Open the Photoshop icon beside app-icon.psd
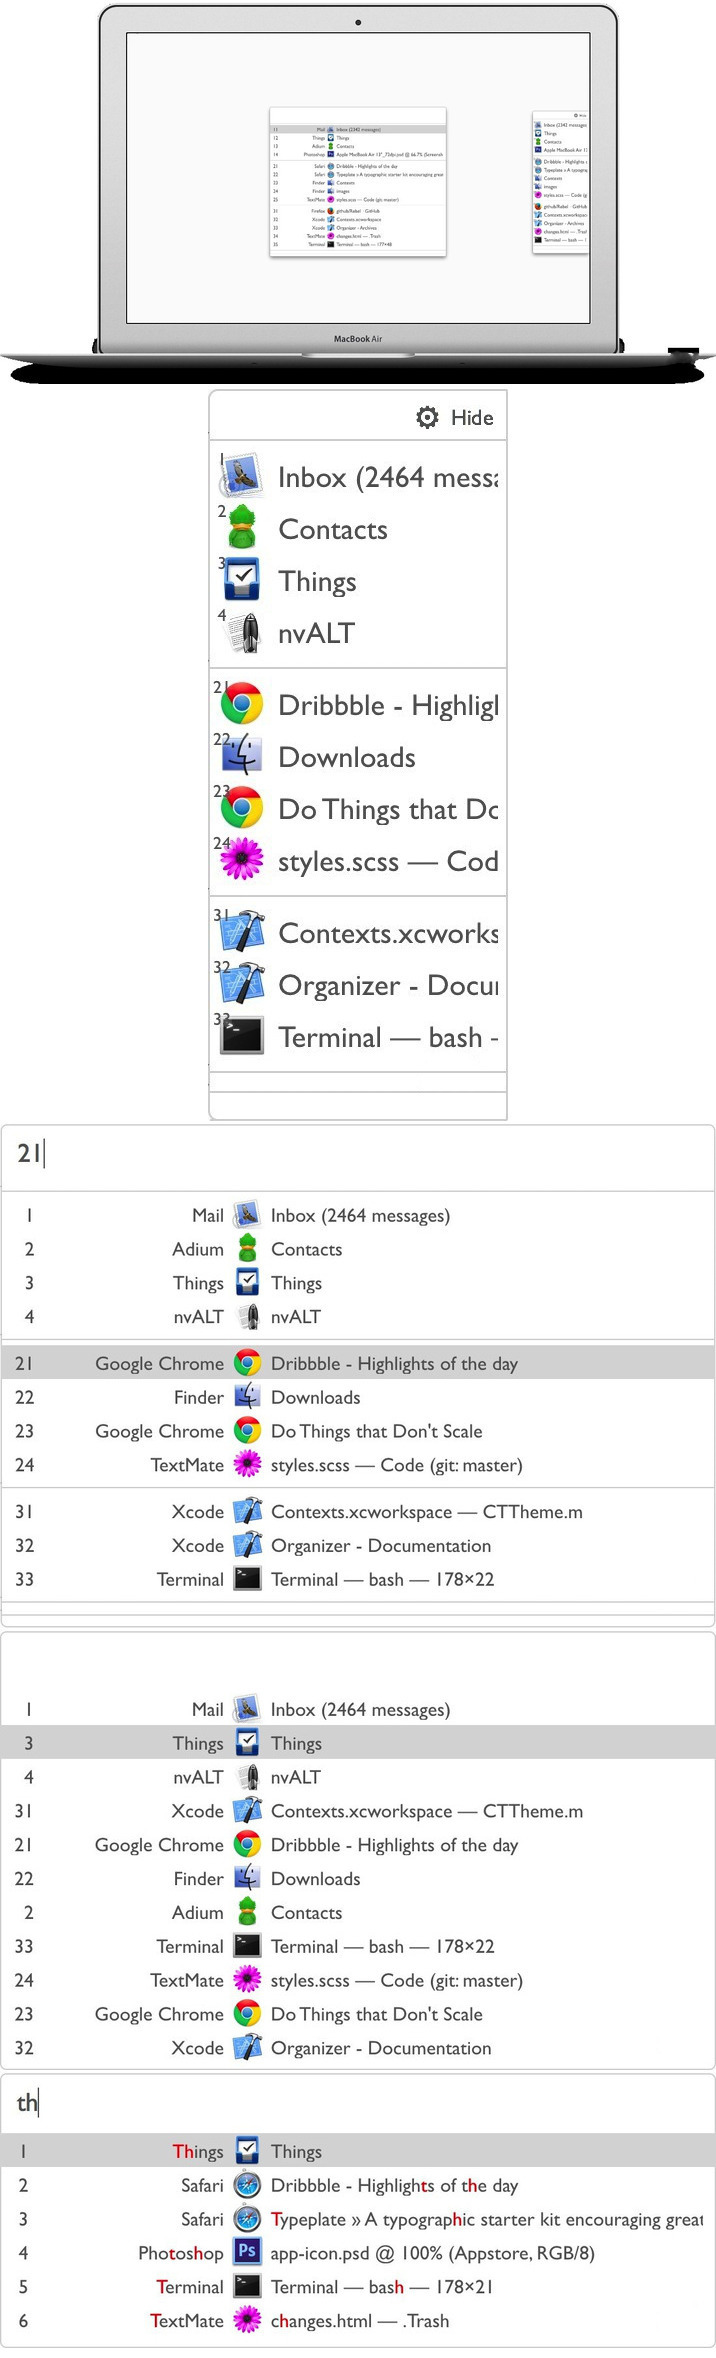716x2358 pixels. pyautogui.click(x=247, y=2252)
